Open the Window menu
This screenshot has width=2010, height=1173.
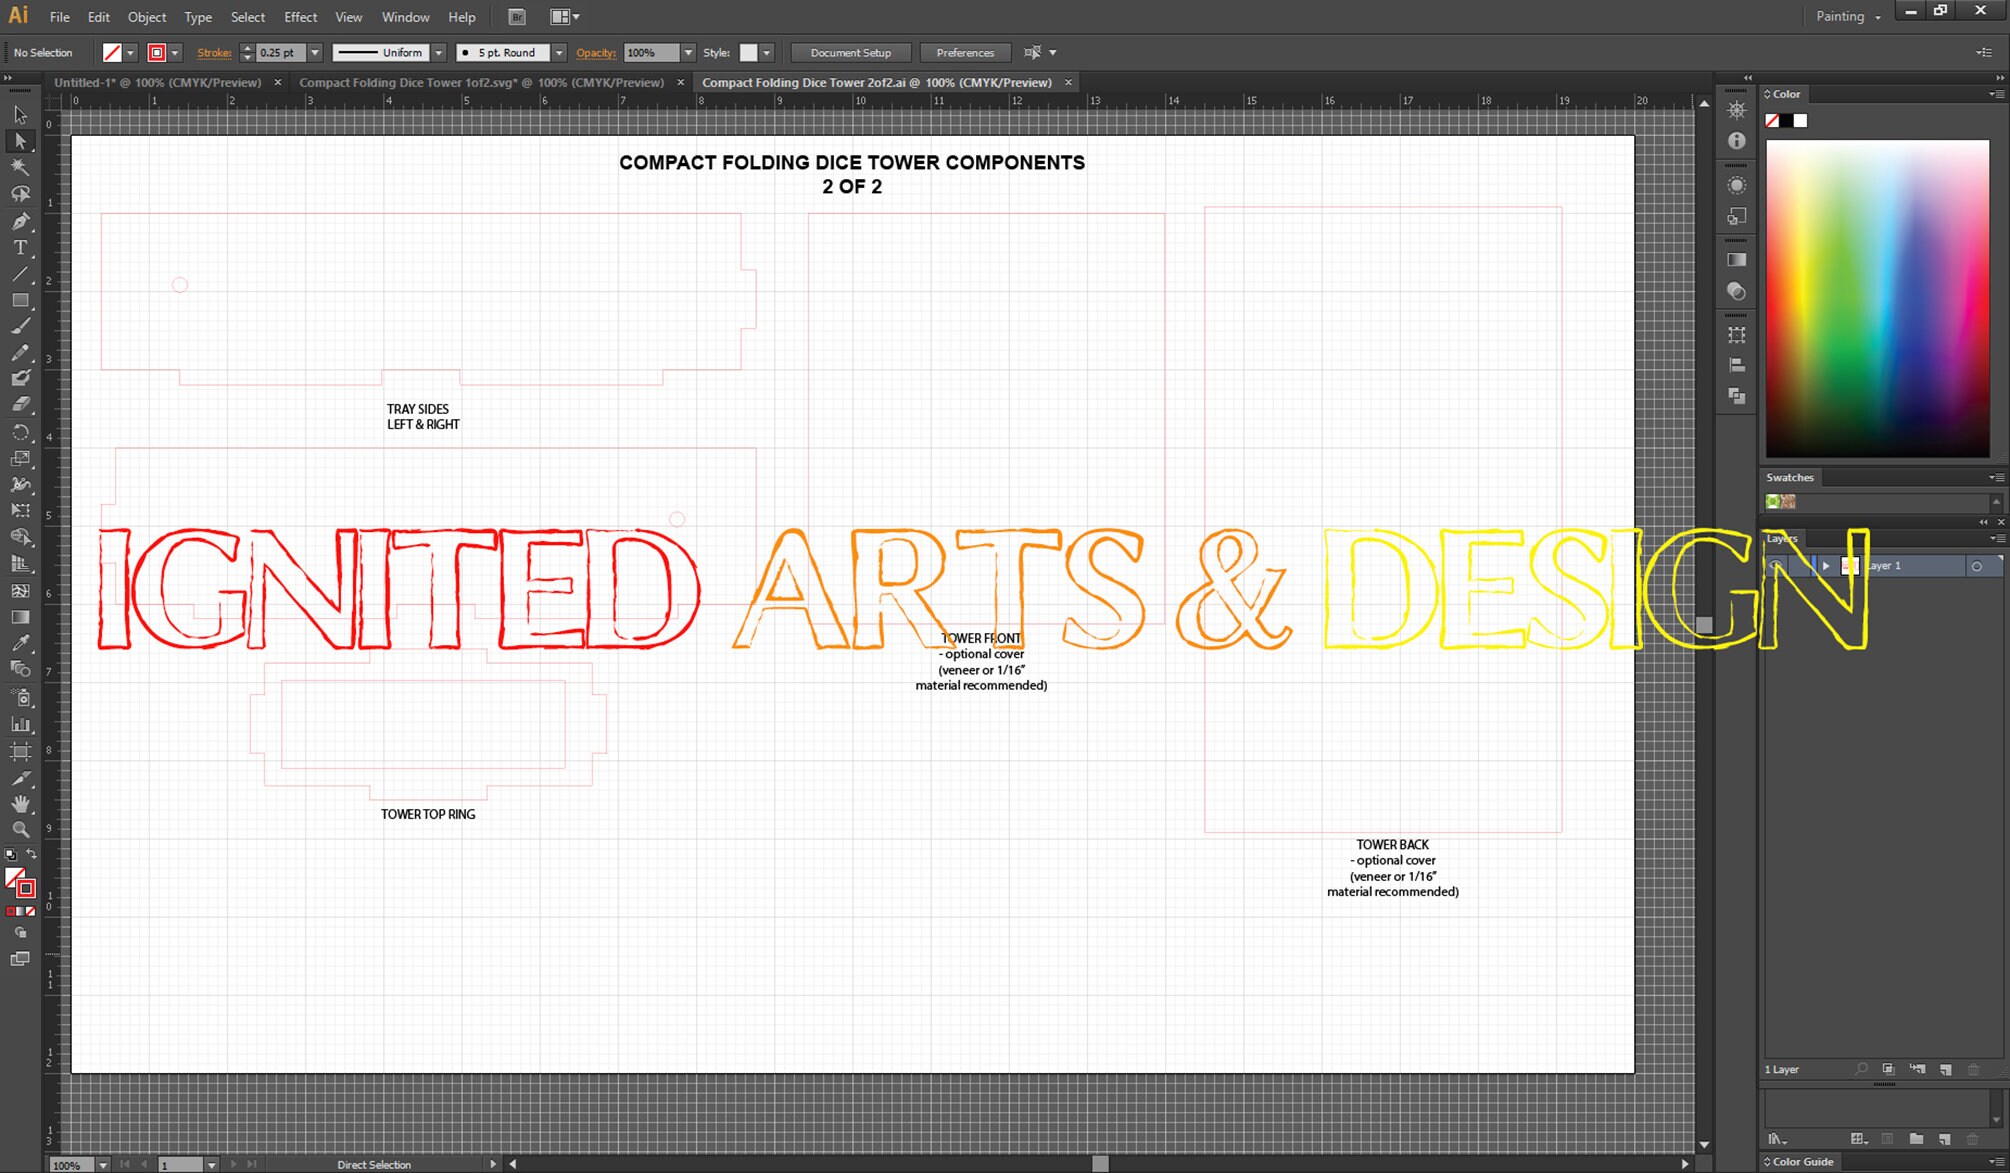(405, 17)
